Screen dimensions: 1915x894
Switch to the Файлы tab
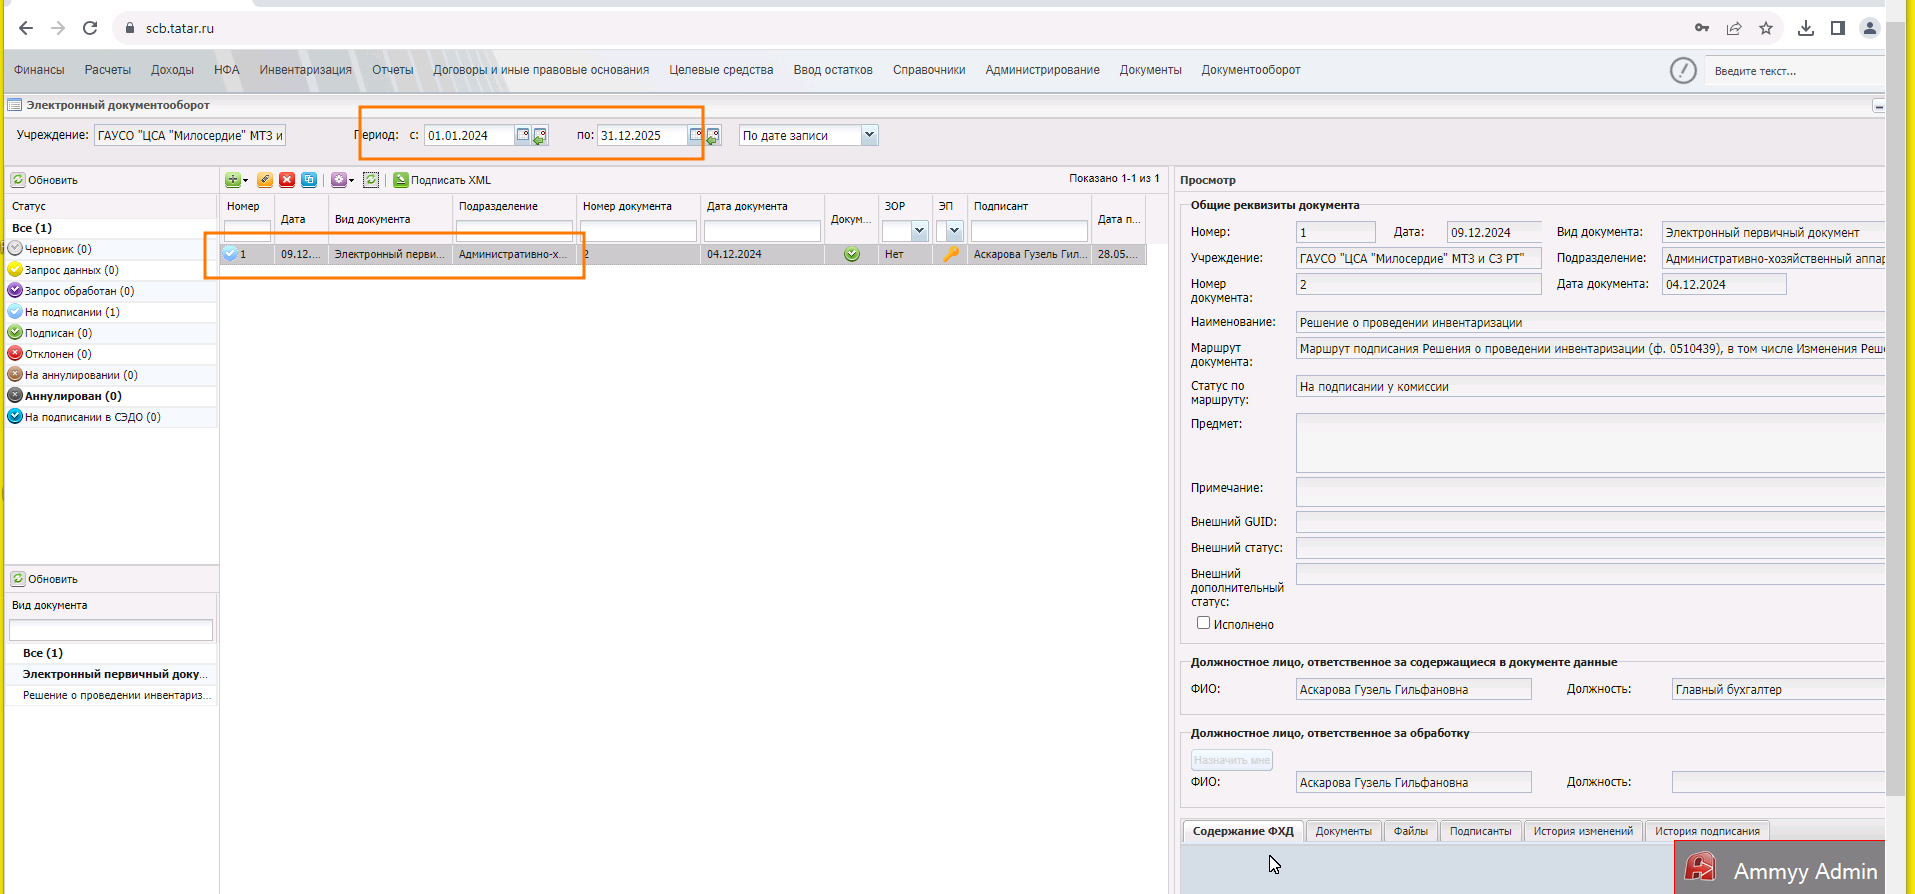[x=1411, y=831]
